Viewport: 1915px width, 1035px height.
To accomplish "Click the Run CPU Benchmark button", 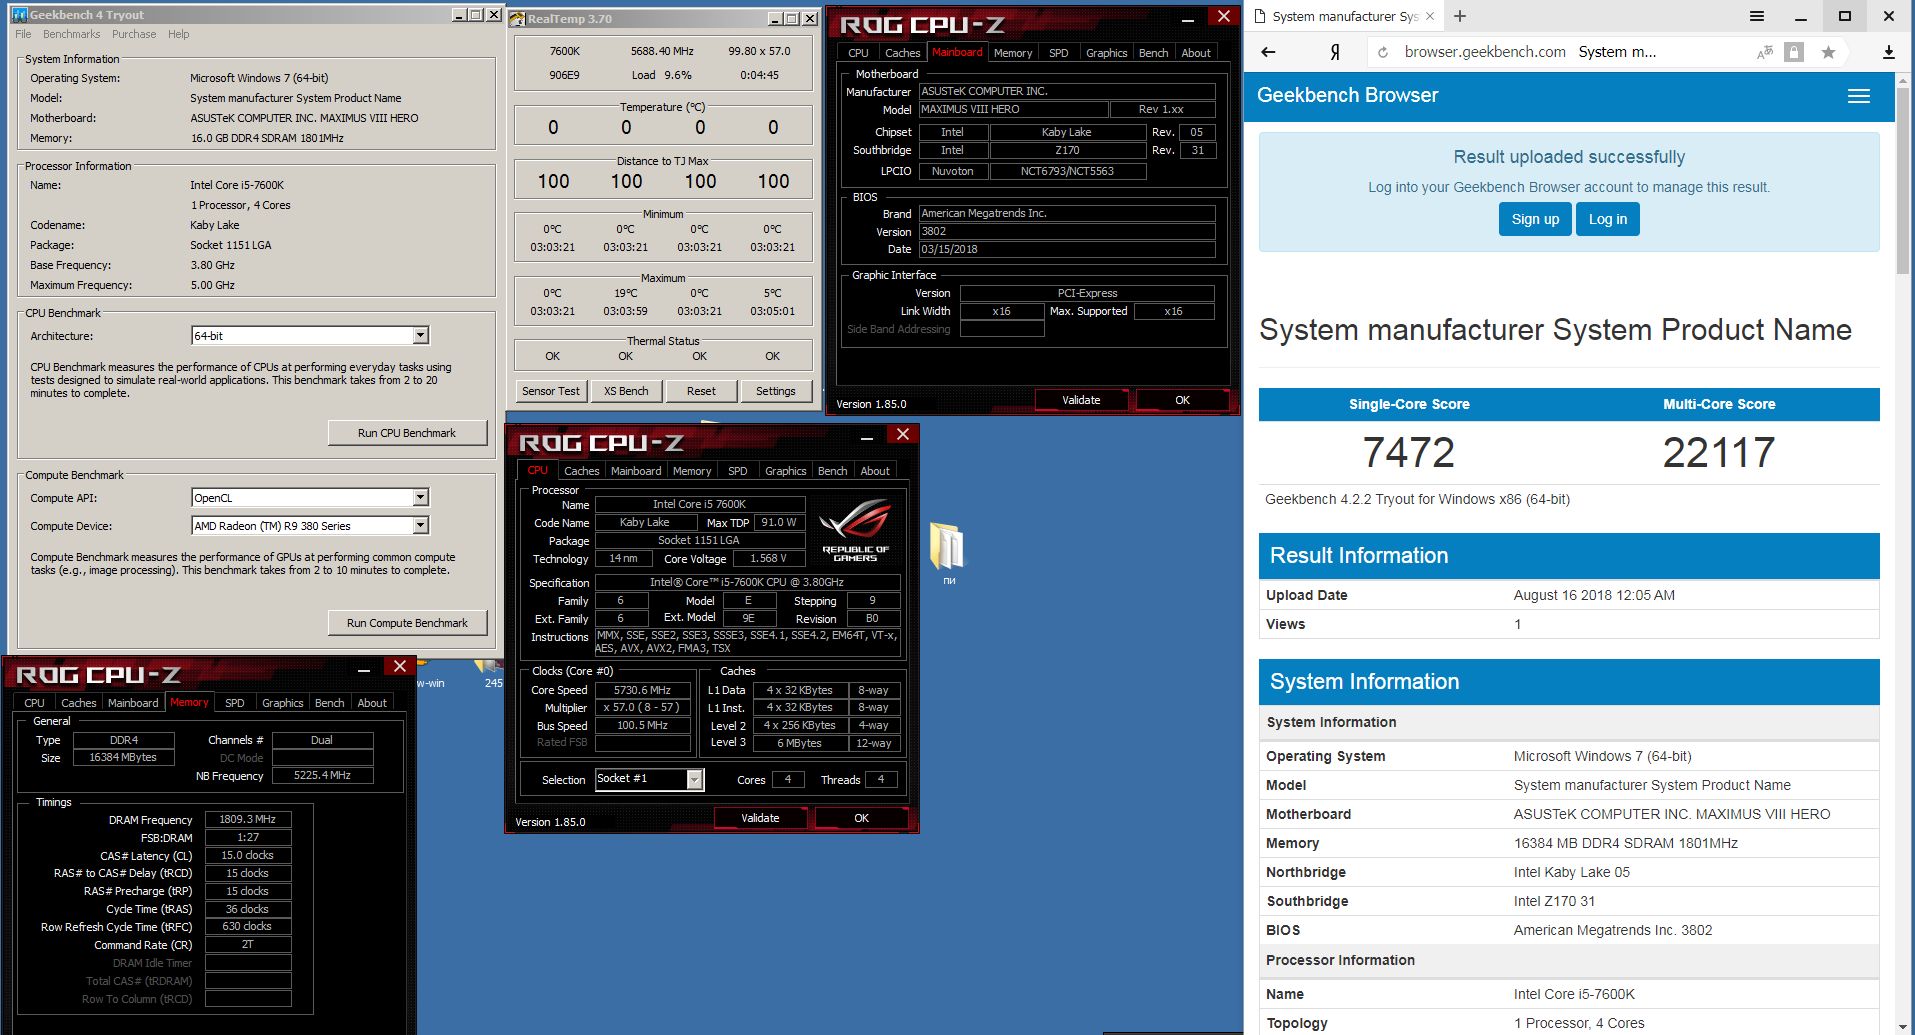I will coord(407,433).
